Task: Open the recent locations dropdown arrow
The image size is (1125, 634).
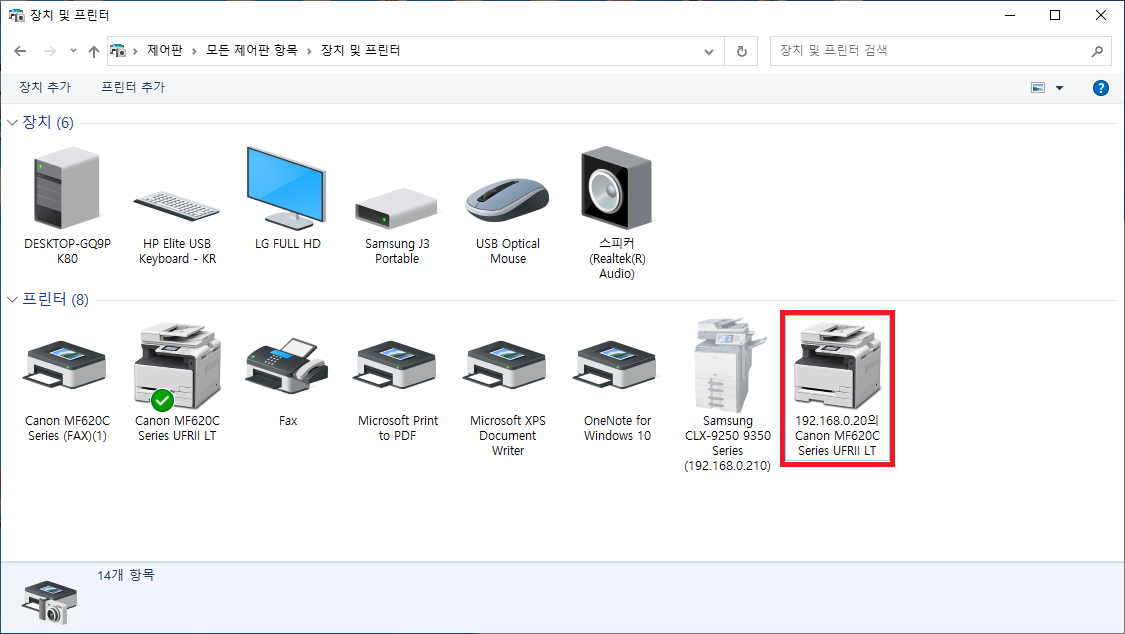Action: 73,51
